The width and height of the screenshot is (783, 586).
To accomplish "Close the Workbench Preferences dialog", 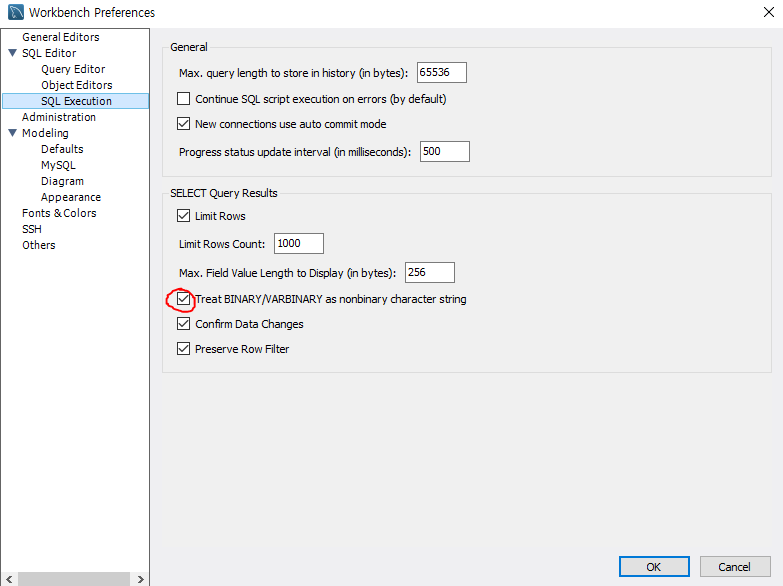I will click(769, 12).
